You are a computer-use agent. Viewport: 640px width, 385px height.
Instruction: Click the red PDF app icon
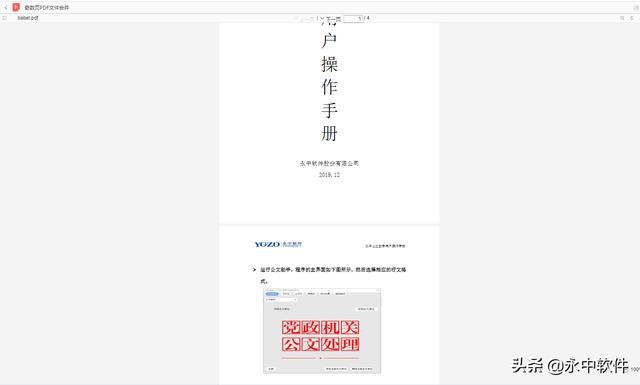(16, 7)
